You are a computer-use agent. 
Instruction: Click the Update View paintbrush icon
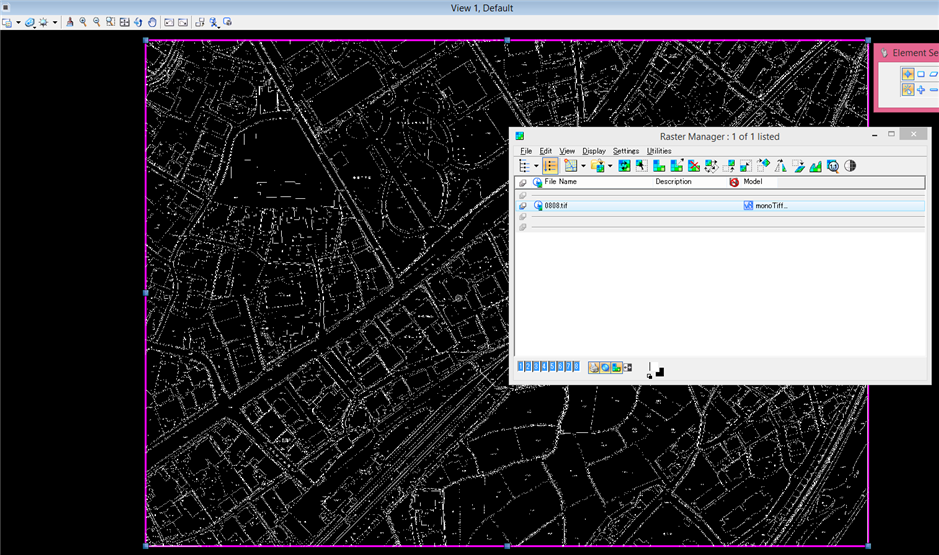pos(70,22)
